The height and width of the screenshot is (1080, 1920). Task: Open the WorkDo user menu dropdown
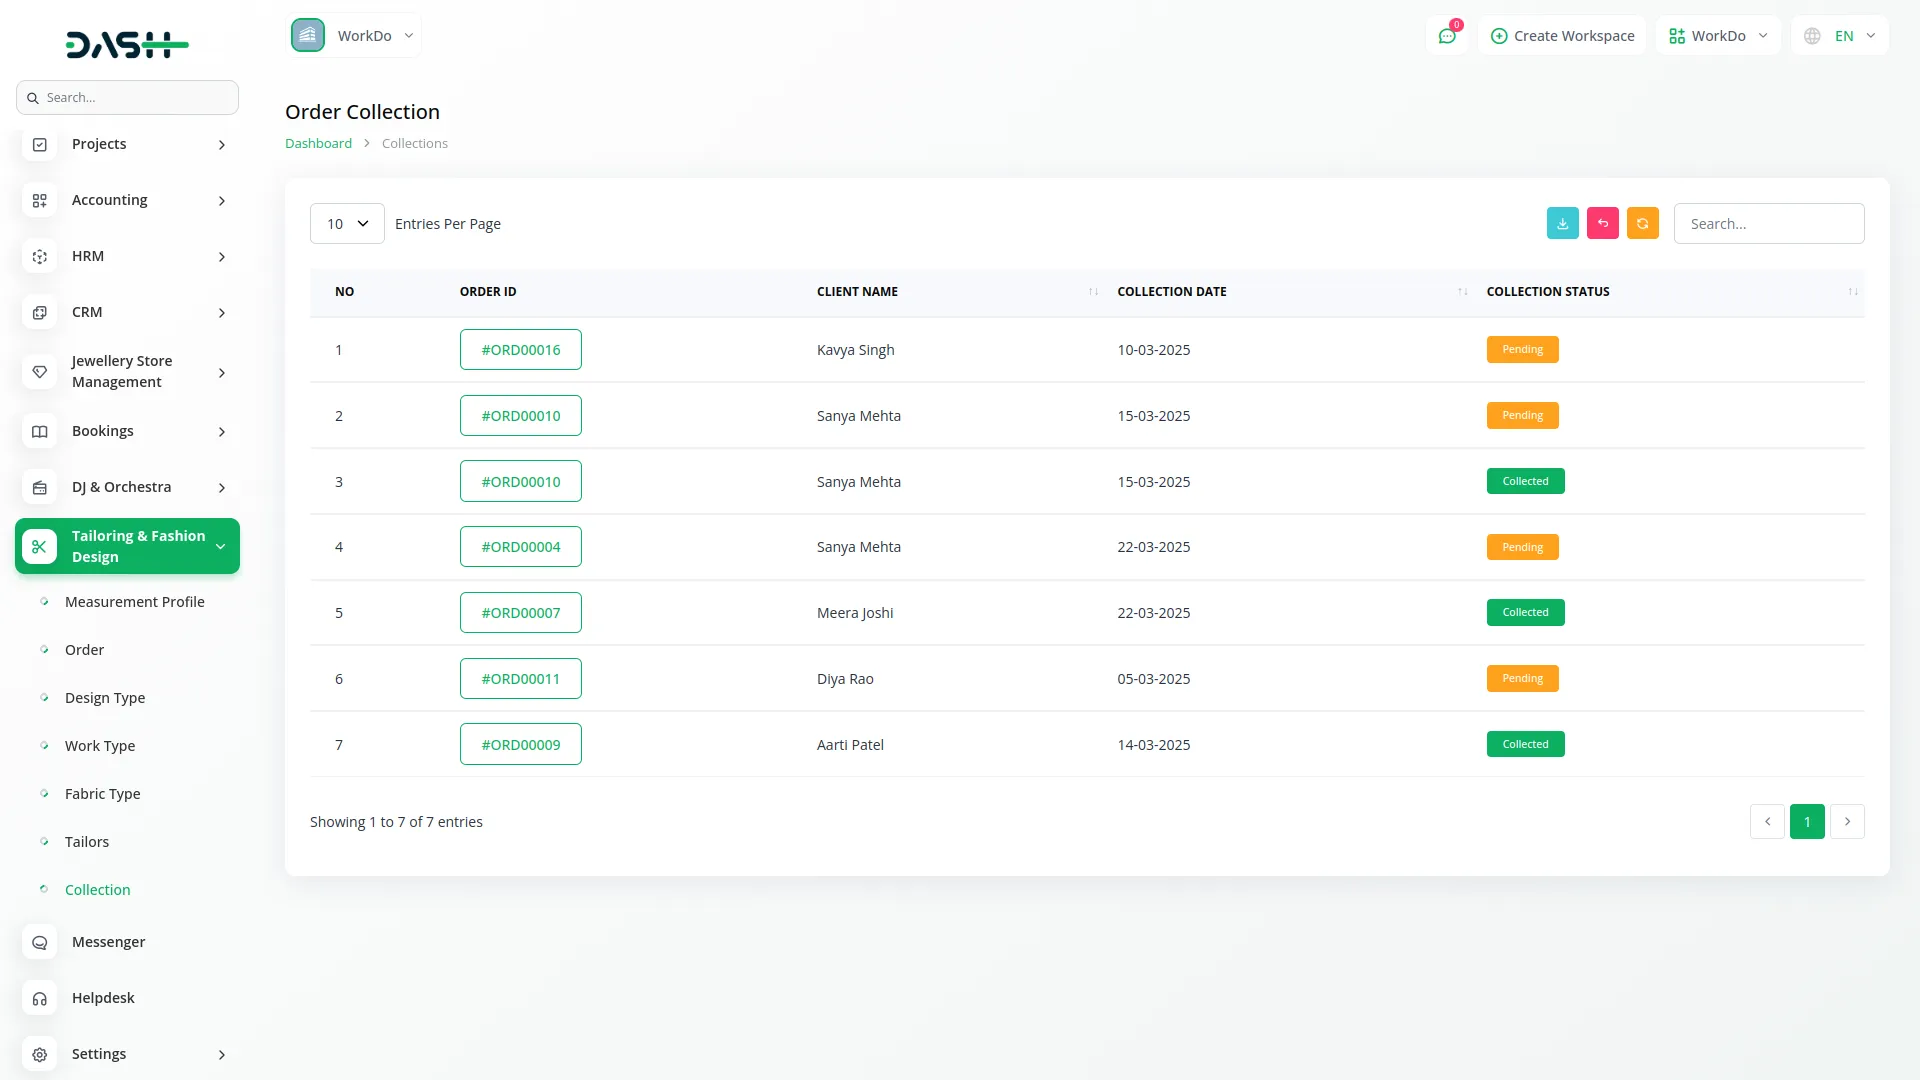click(x=1718, y=36)
